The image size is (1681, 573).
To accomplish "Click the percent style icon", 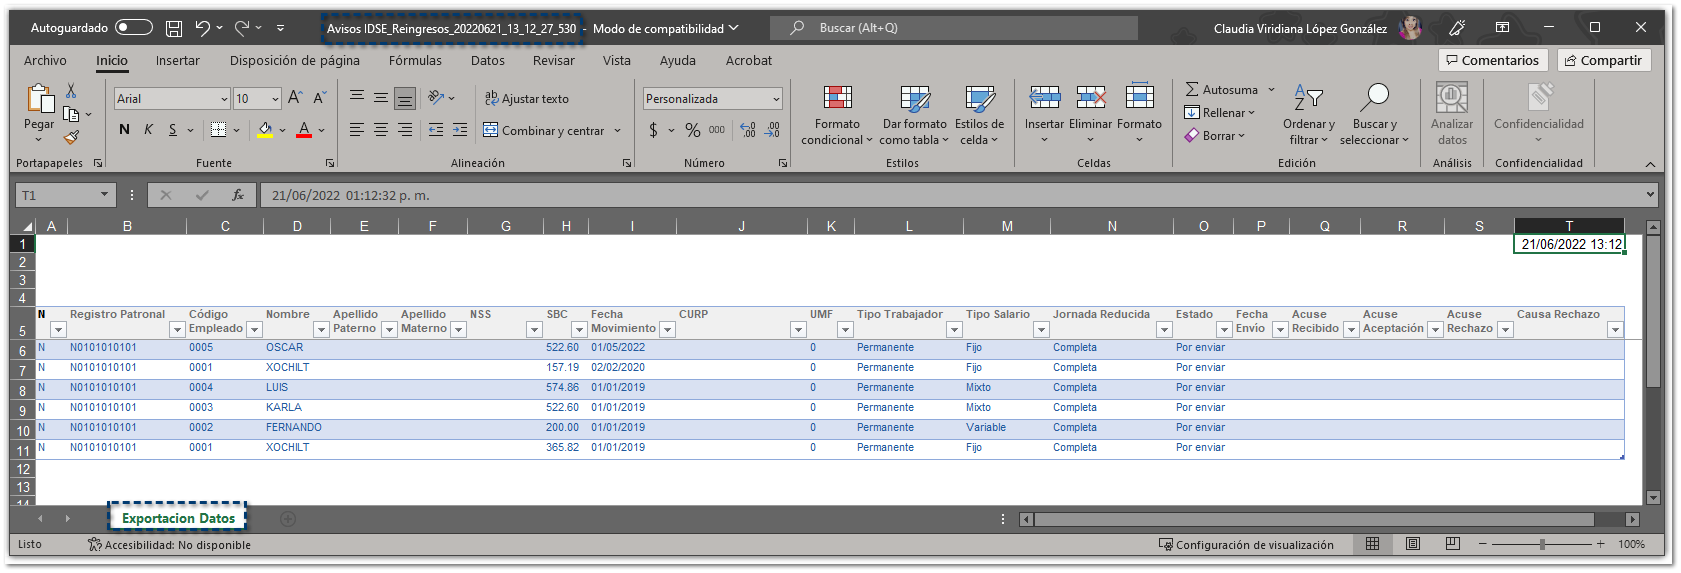I will [692, 130].
